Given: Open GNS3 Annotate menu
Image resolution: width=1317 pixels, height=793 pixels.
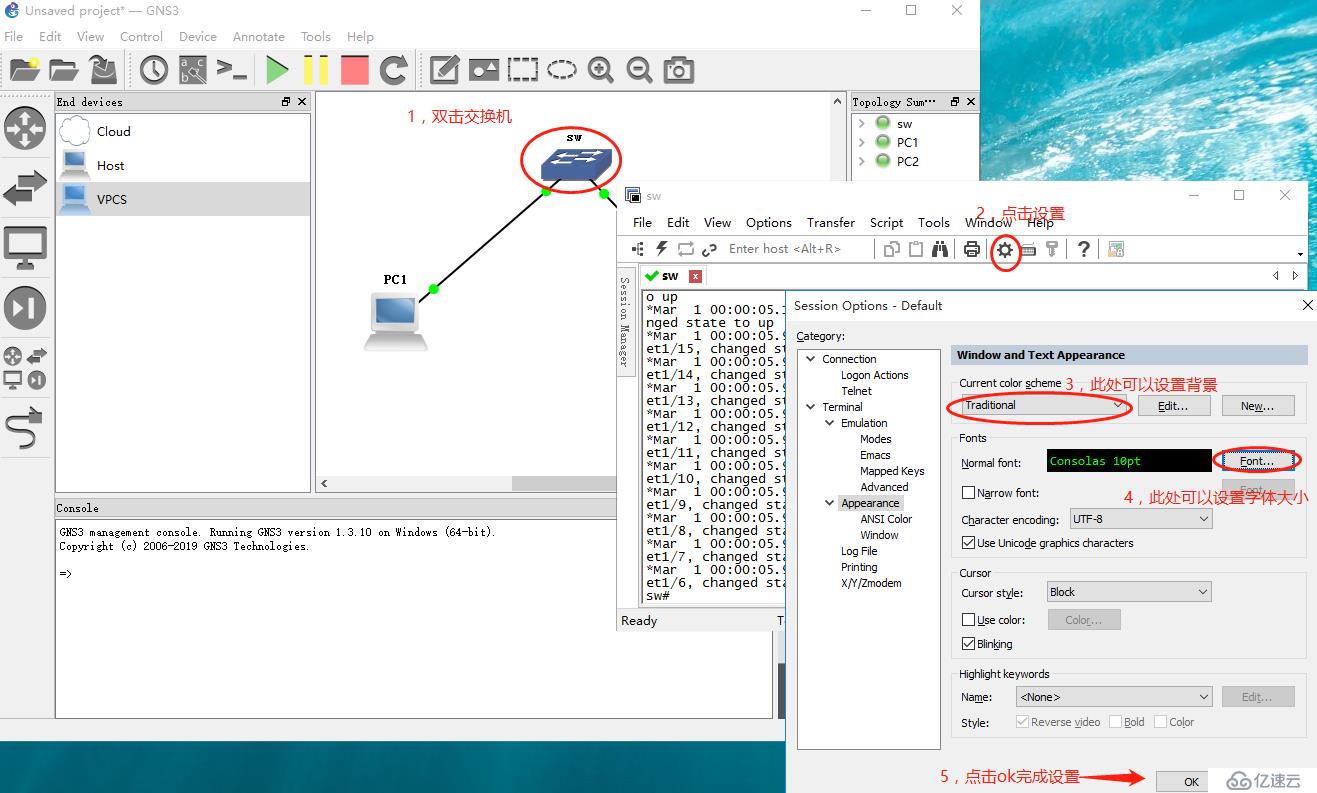Looking at the screenshot, I should click(259, 36).
